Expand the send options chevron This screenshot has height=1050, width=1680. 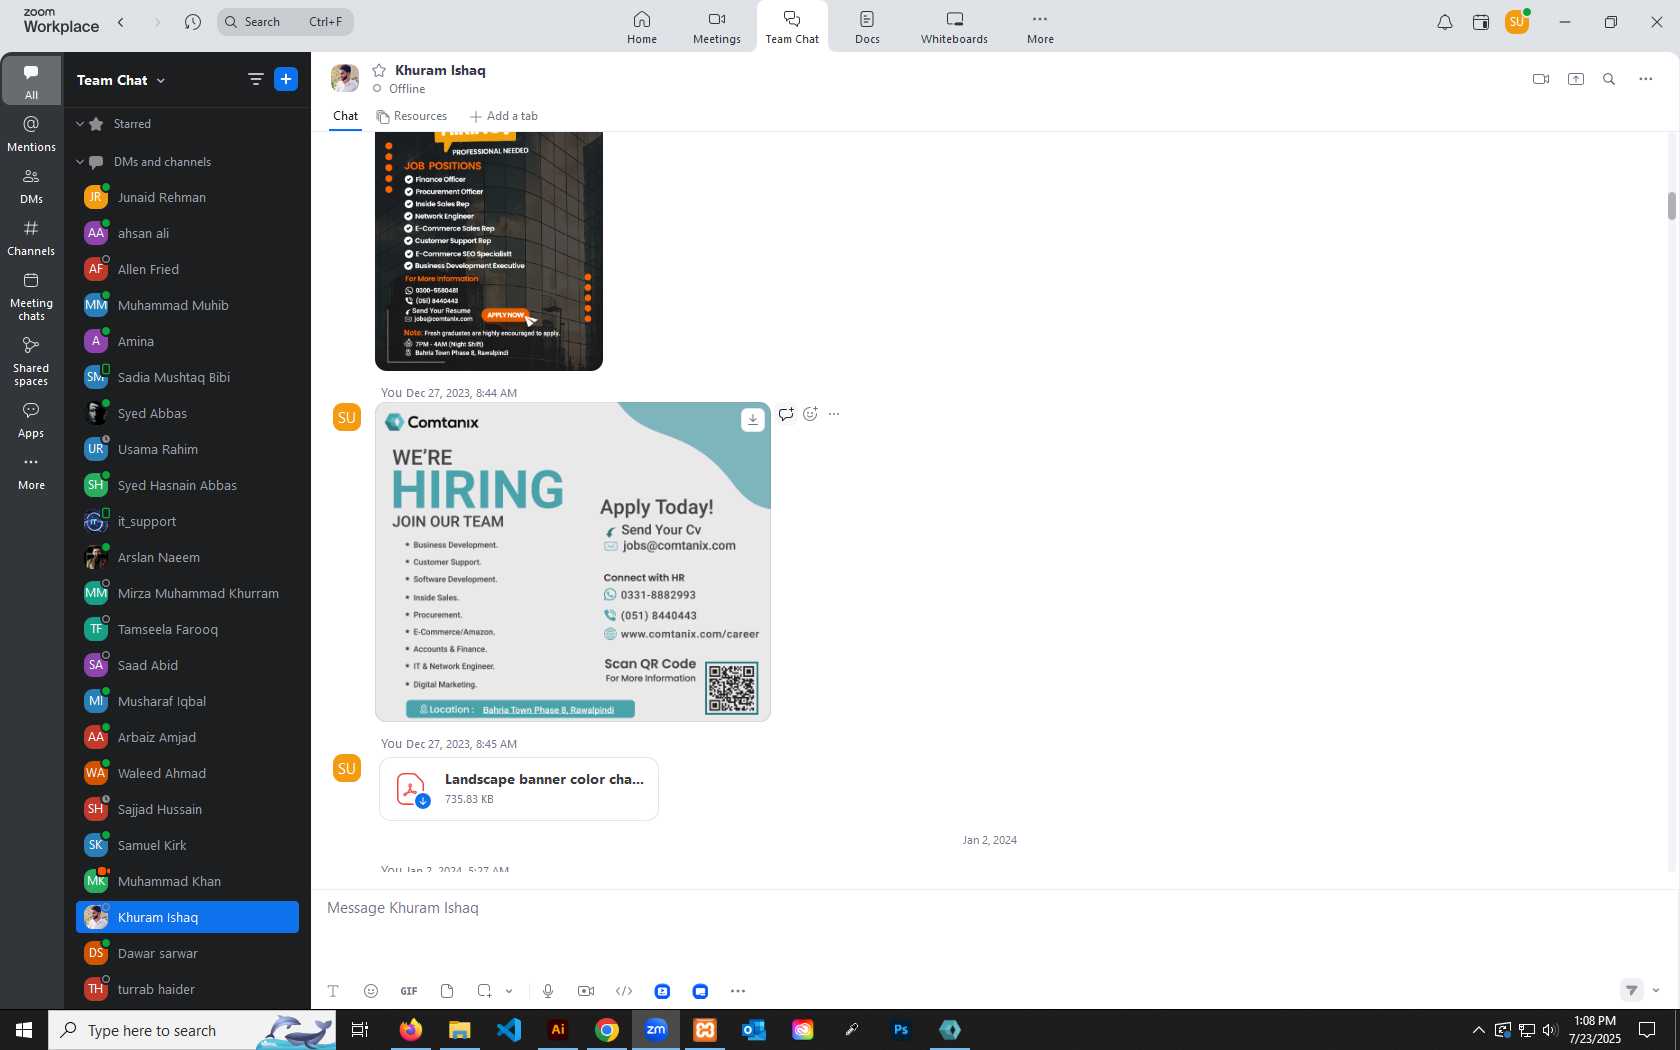point(1656,990)
